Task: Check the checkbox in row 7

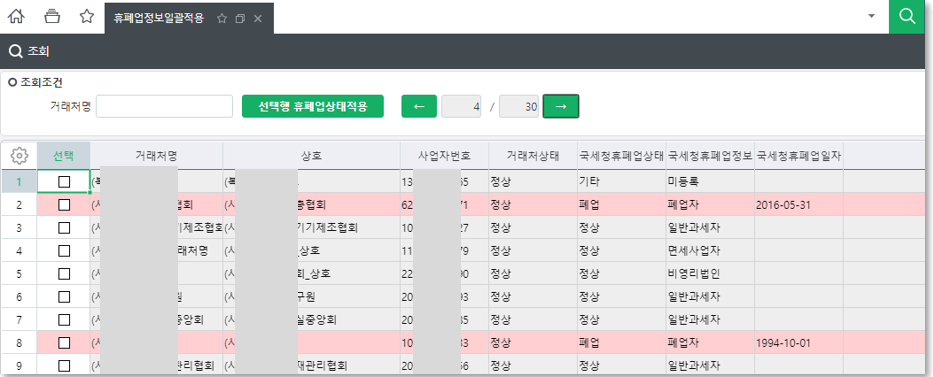Action: click(64, 320)
